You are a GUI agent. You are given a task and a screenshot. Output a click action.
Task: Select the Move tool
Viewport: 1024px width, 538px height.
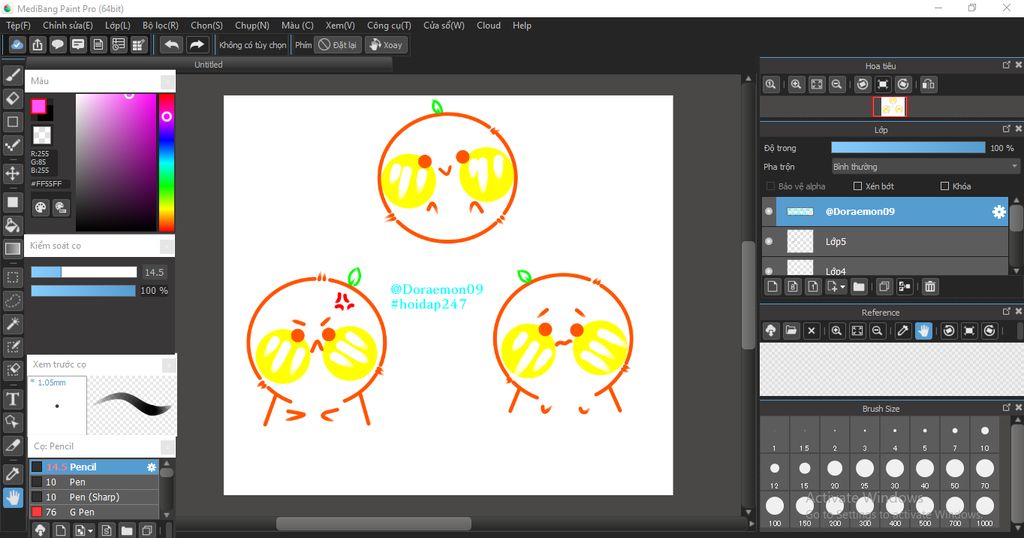click(12, 173)
